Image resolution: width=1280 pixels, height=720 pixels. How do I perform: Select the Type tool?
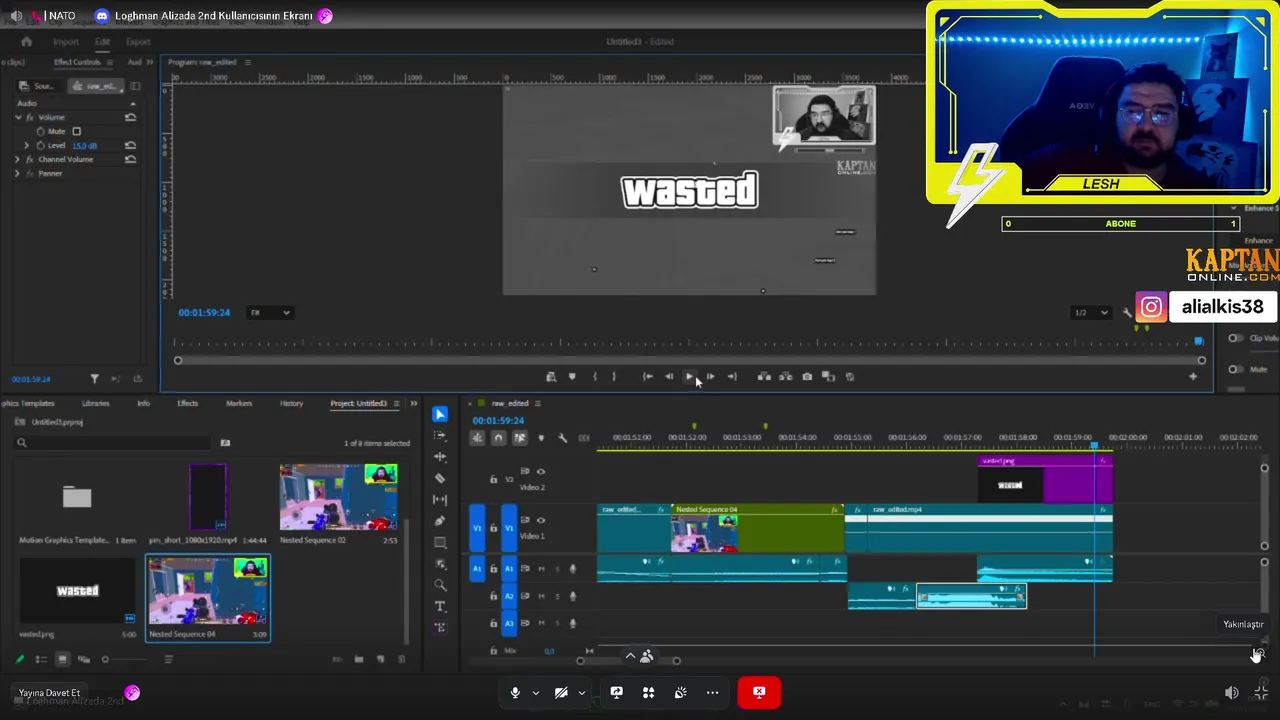(440, 606)
